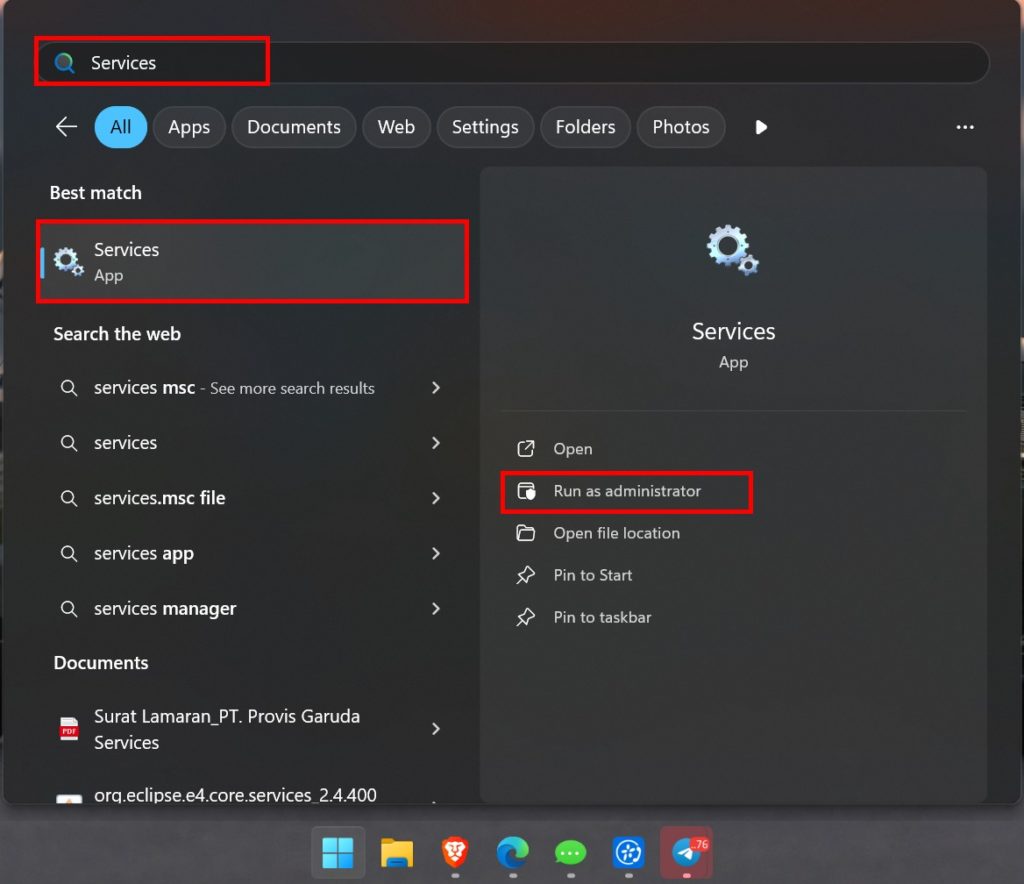Open Telegram from the taskbar
Image resolution: width=1024 pixels, height=884 pixels.
pos(686,852)
